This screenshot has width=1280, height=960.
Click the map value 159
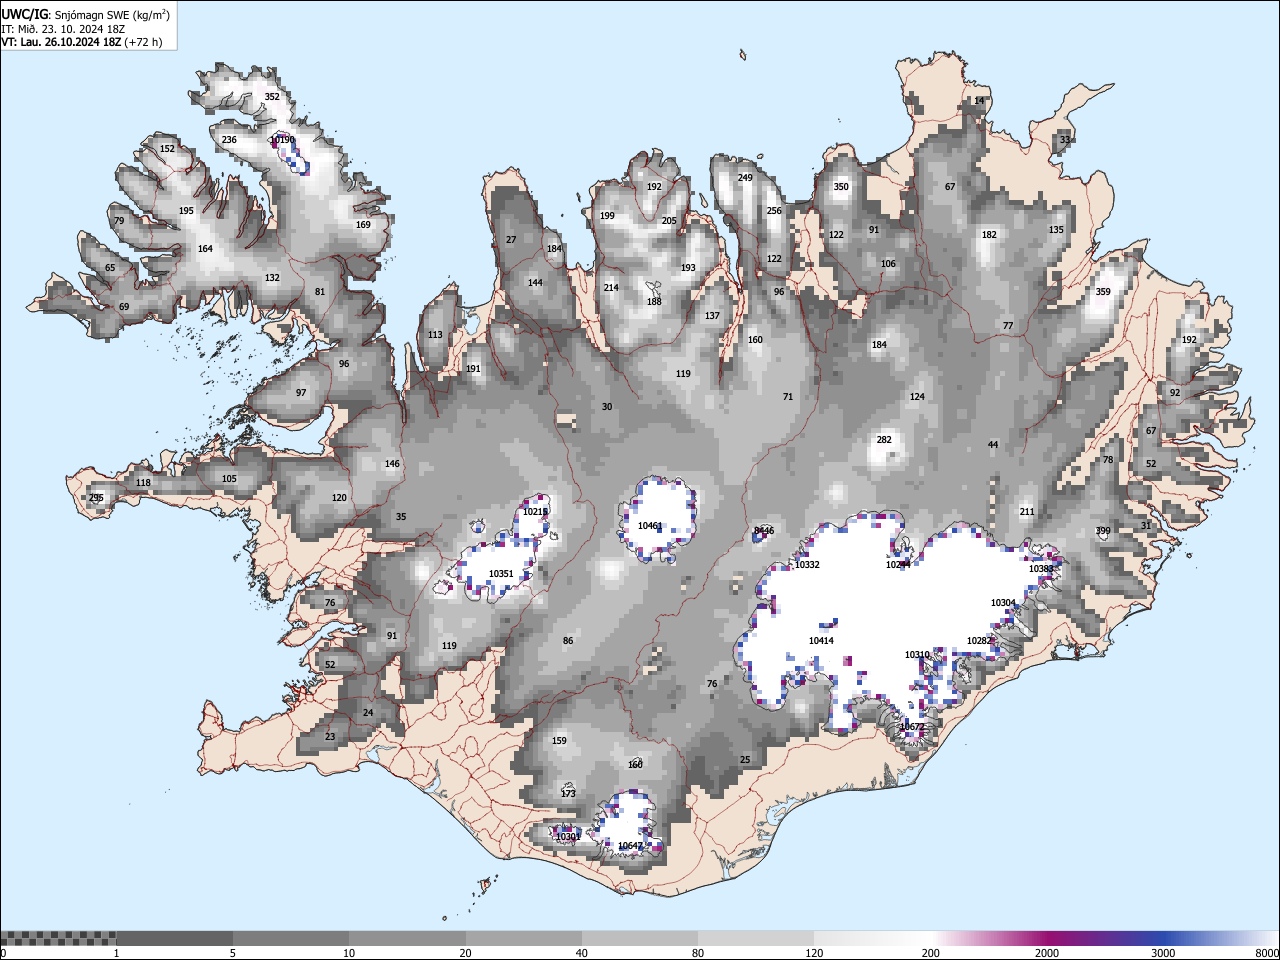(559, 741)
